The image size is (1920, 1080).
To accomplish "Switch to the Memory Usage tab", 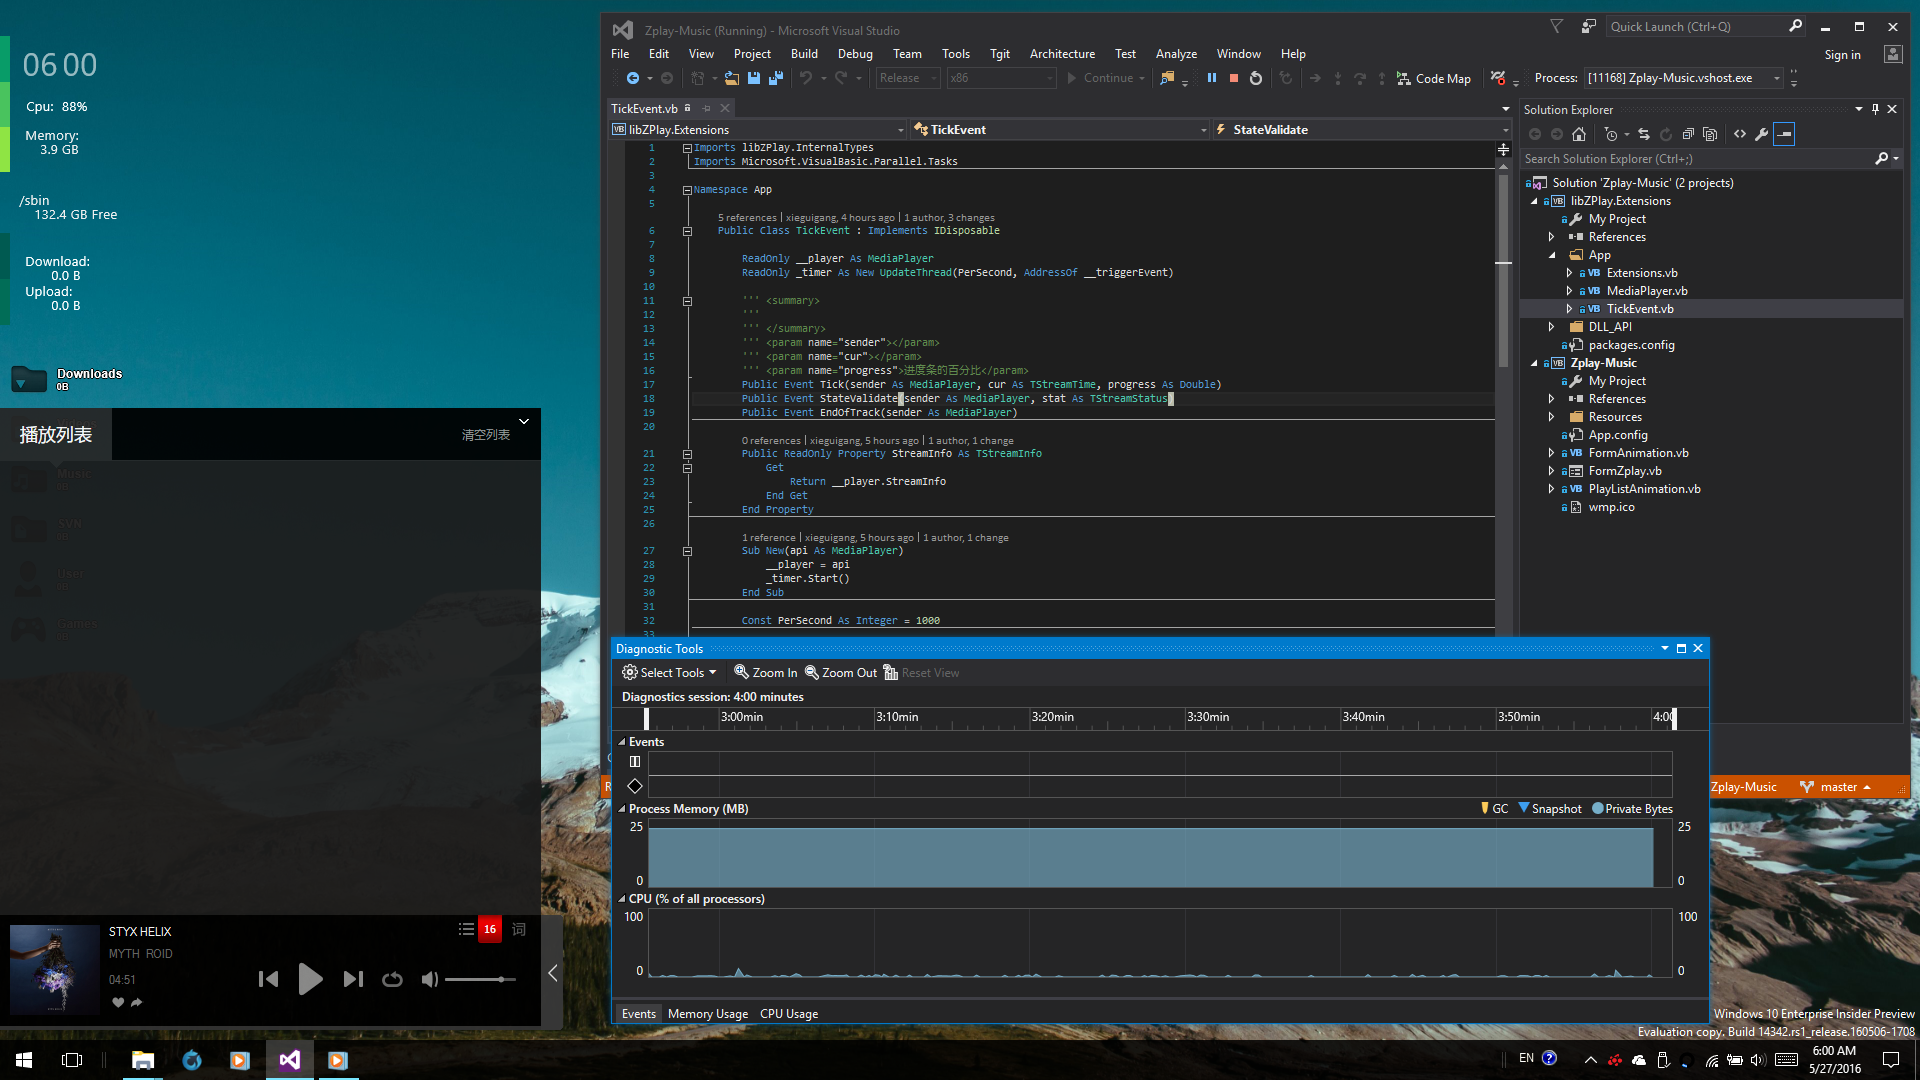I will (707, 1014).
